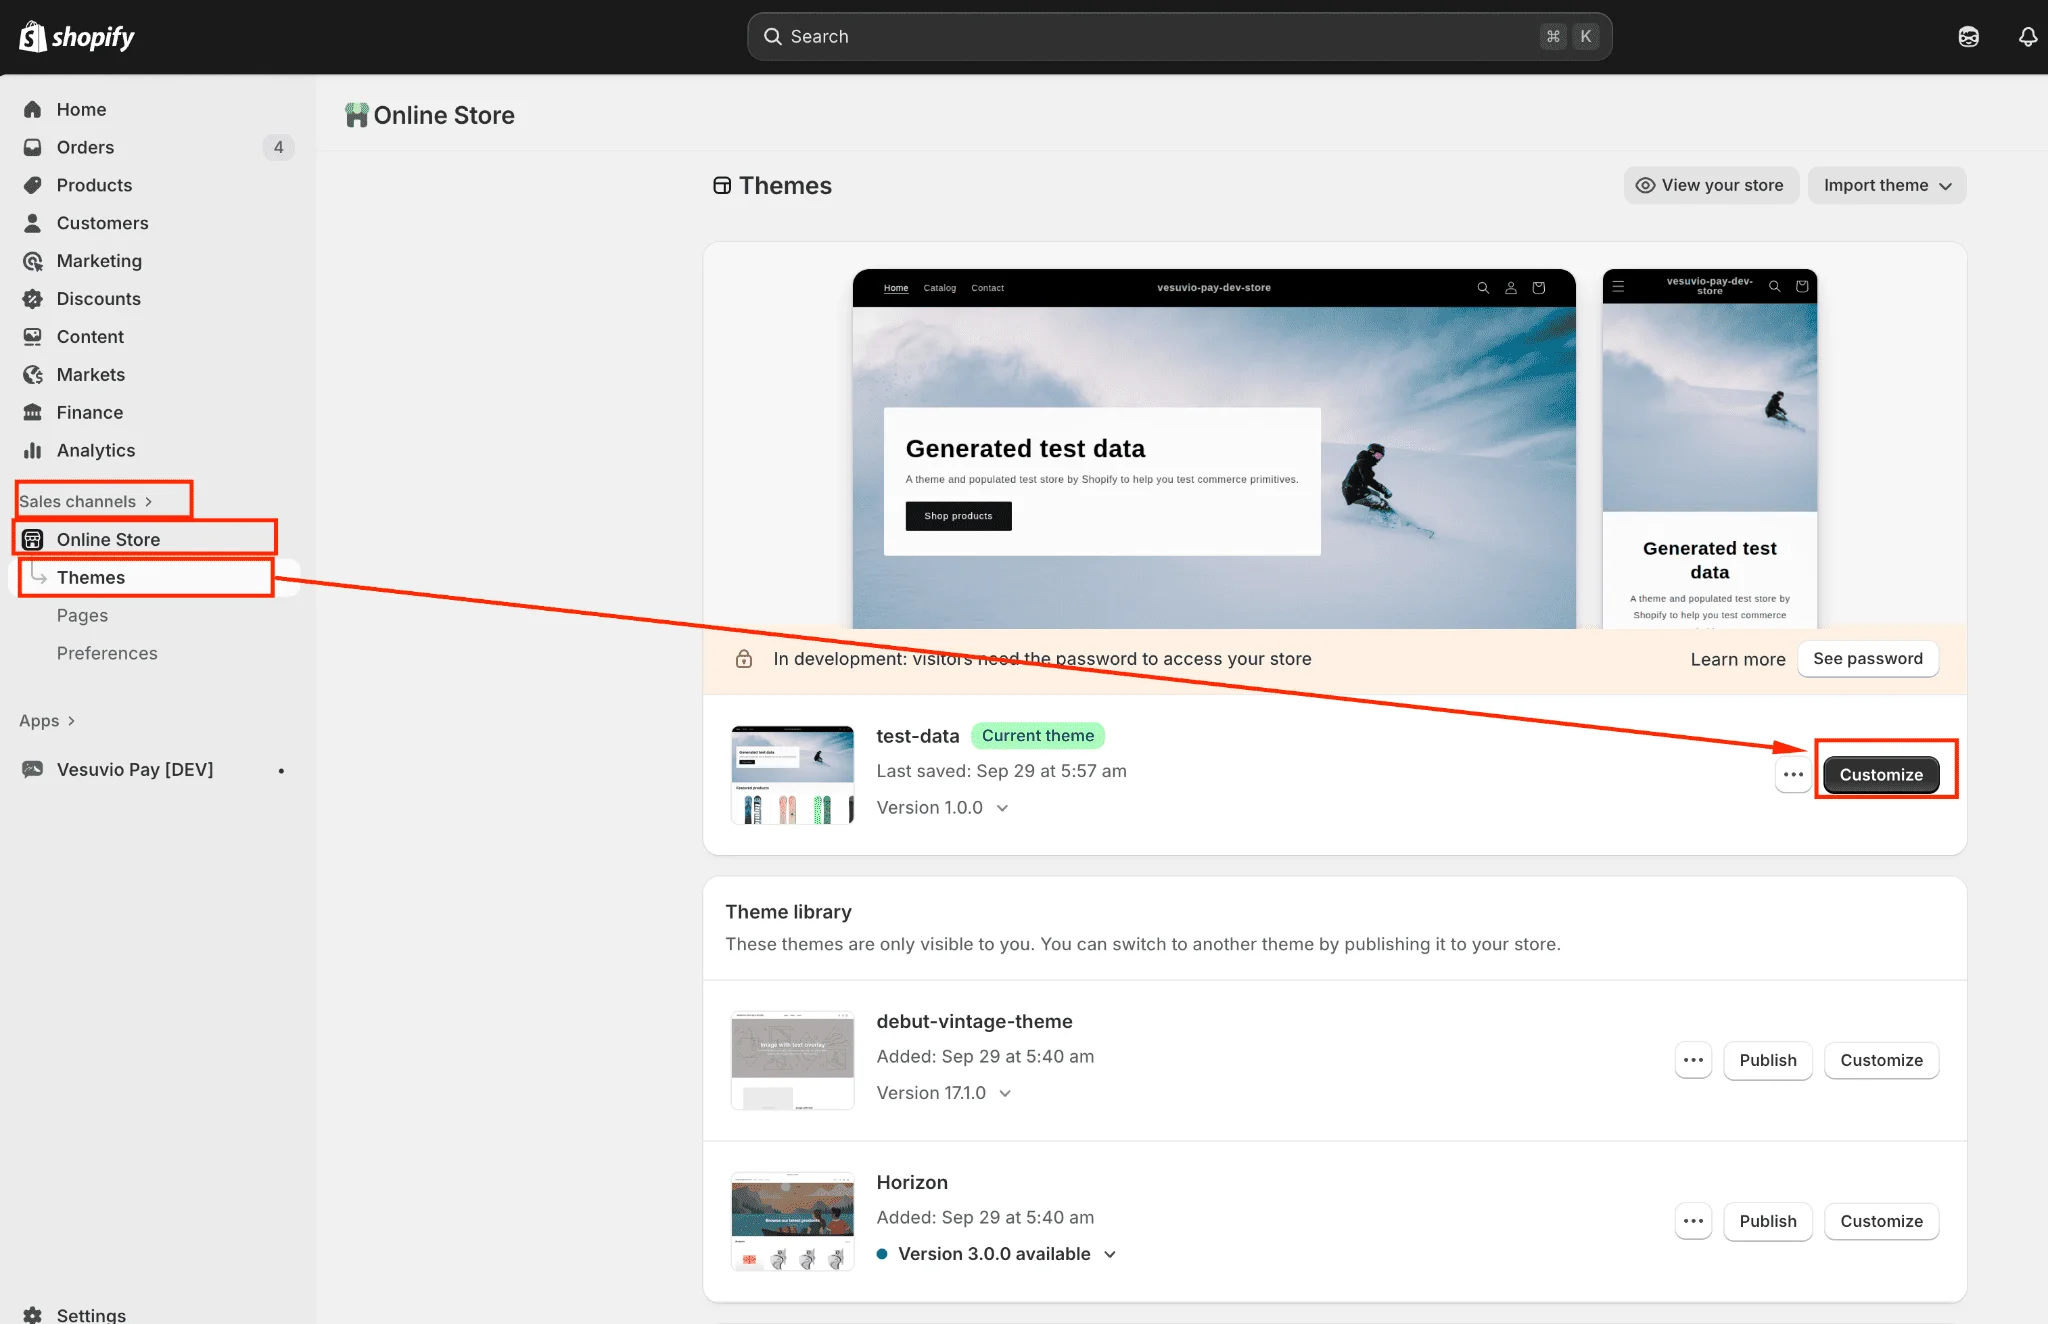Publish the Horizon theme
The image size is (2048, 1324).
point(1767,1221)
